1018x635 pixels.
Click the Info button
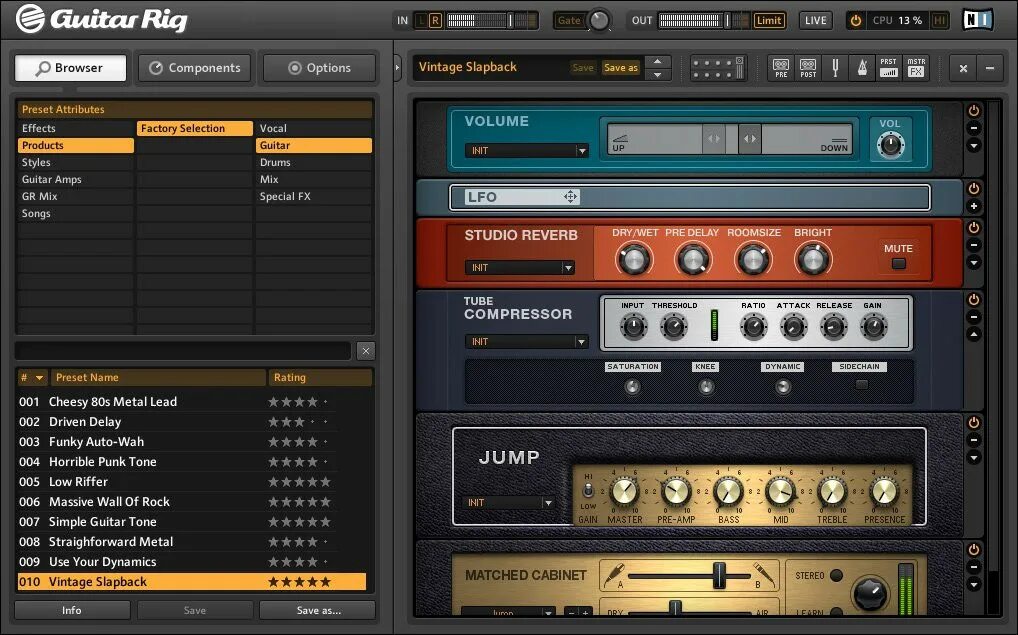72,610
